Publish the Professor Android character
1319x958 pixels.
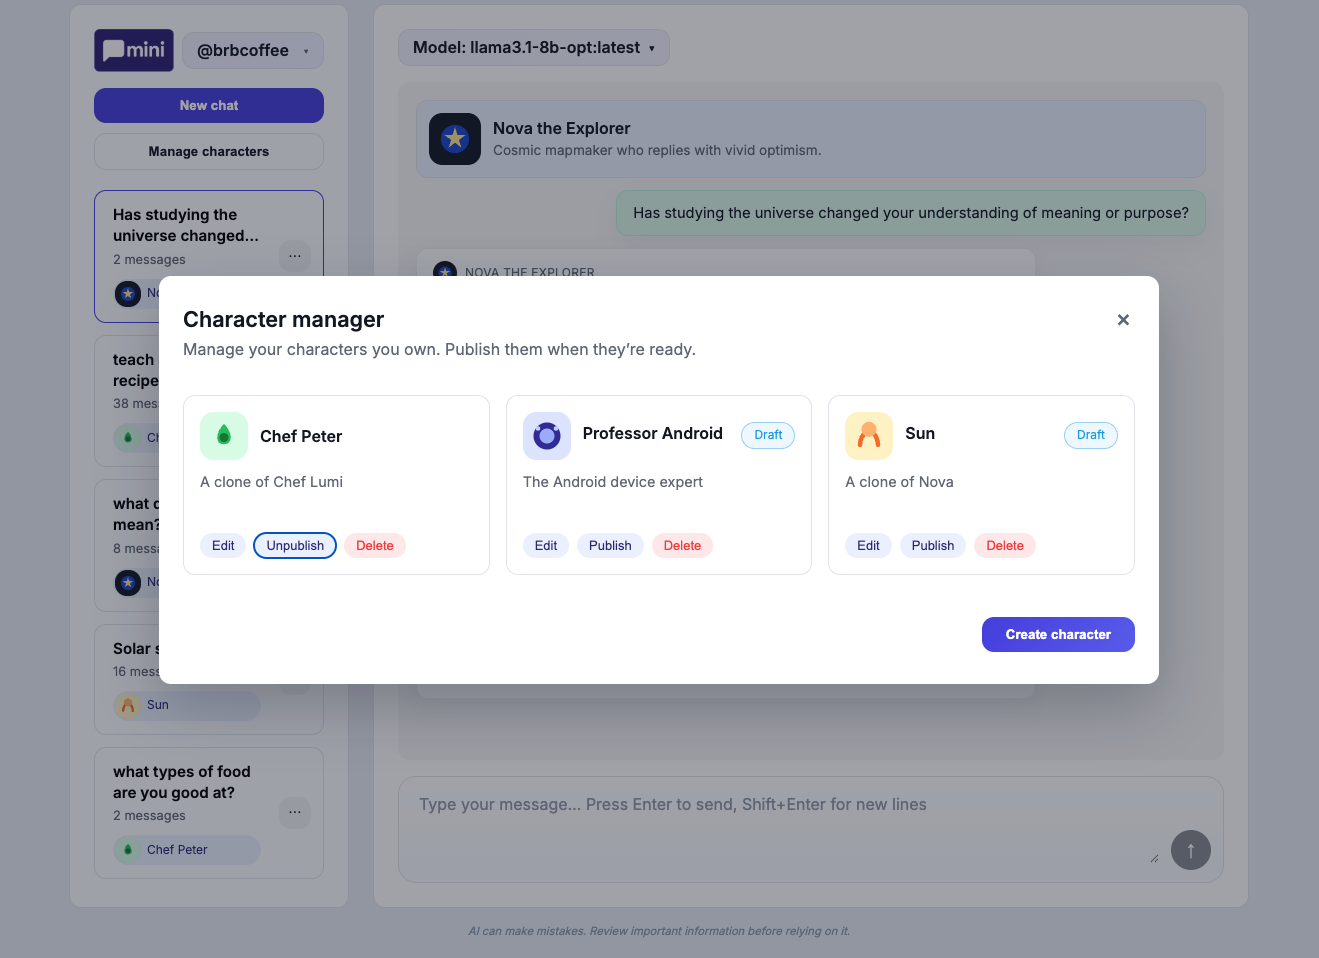click(609, 545)
